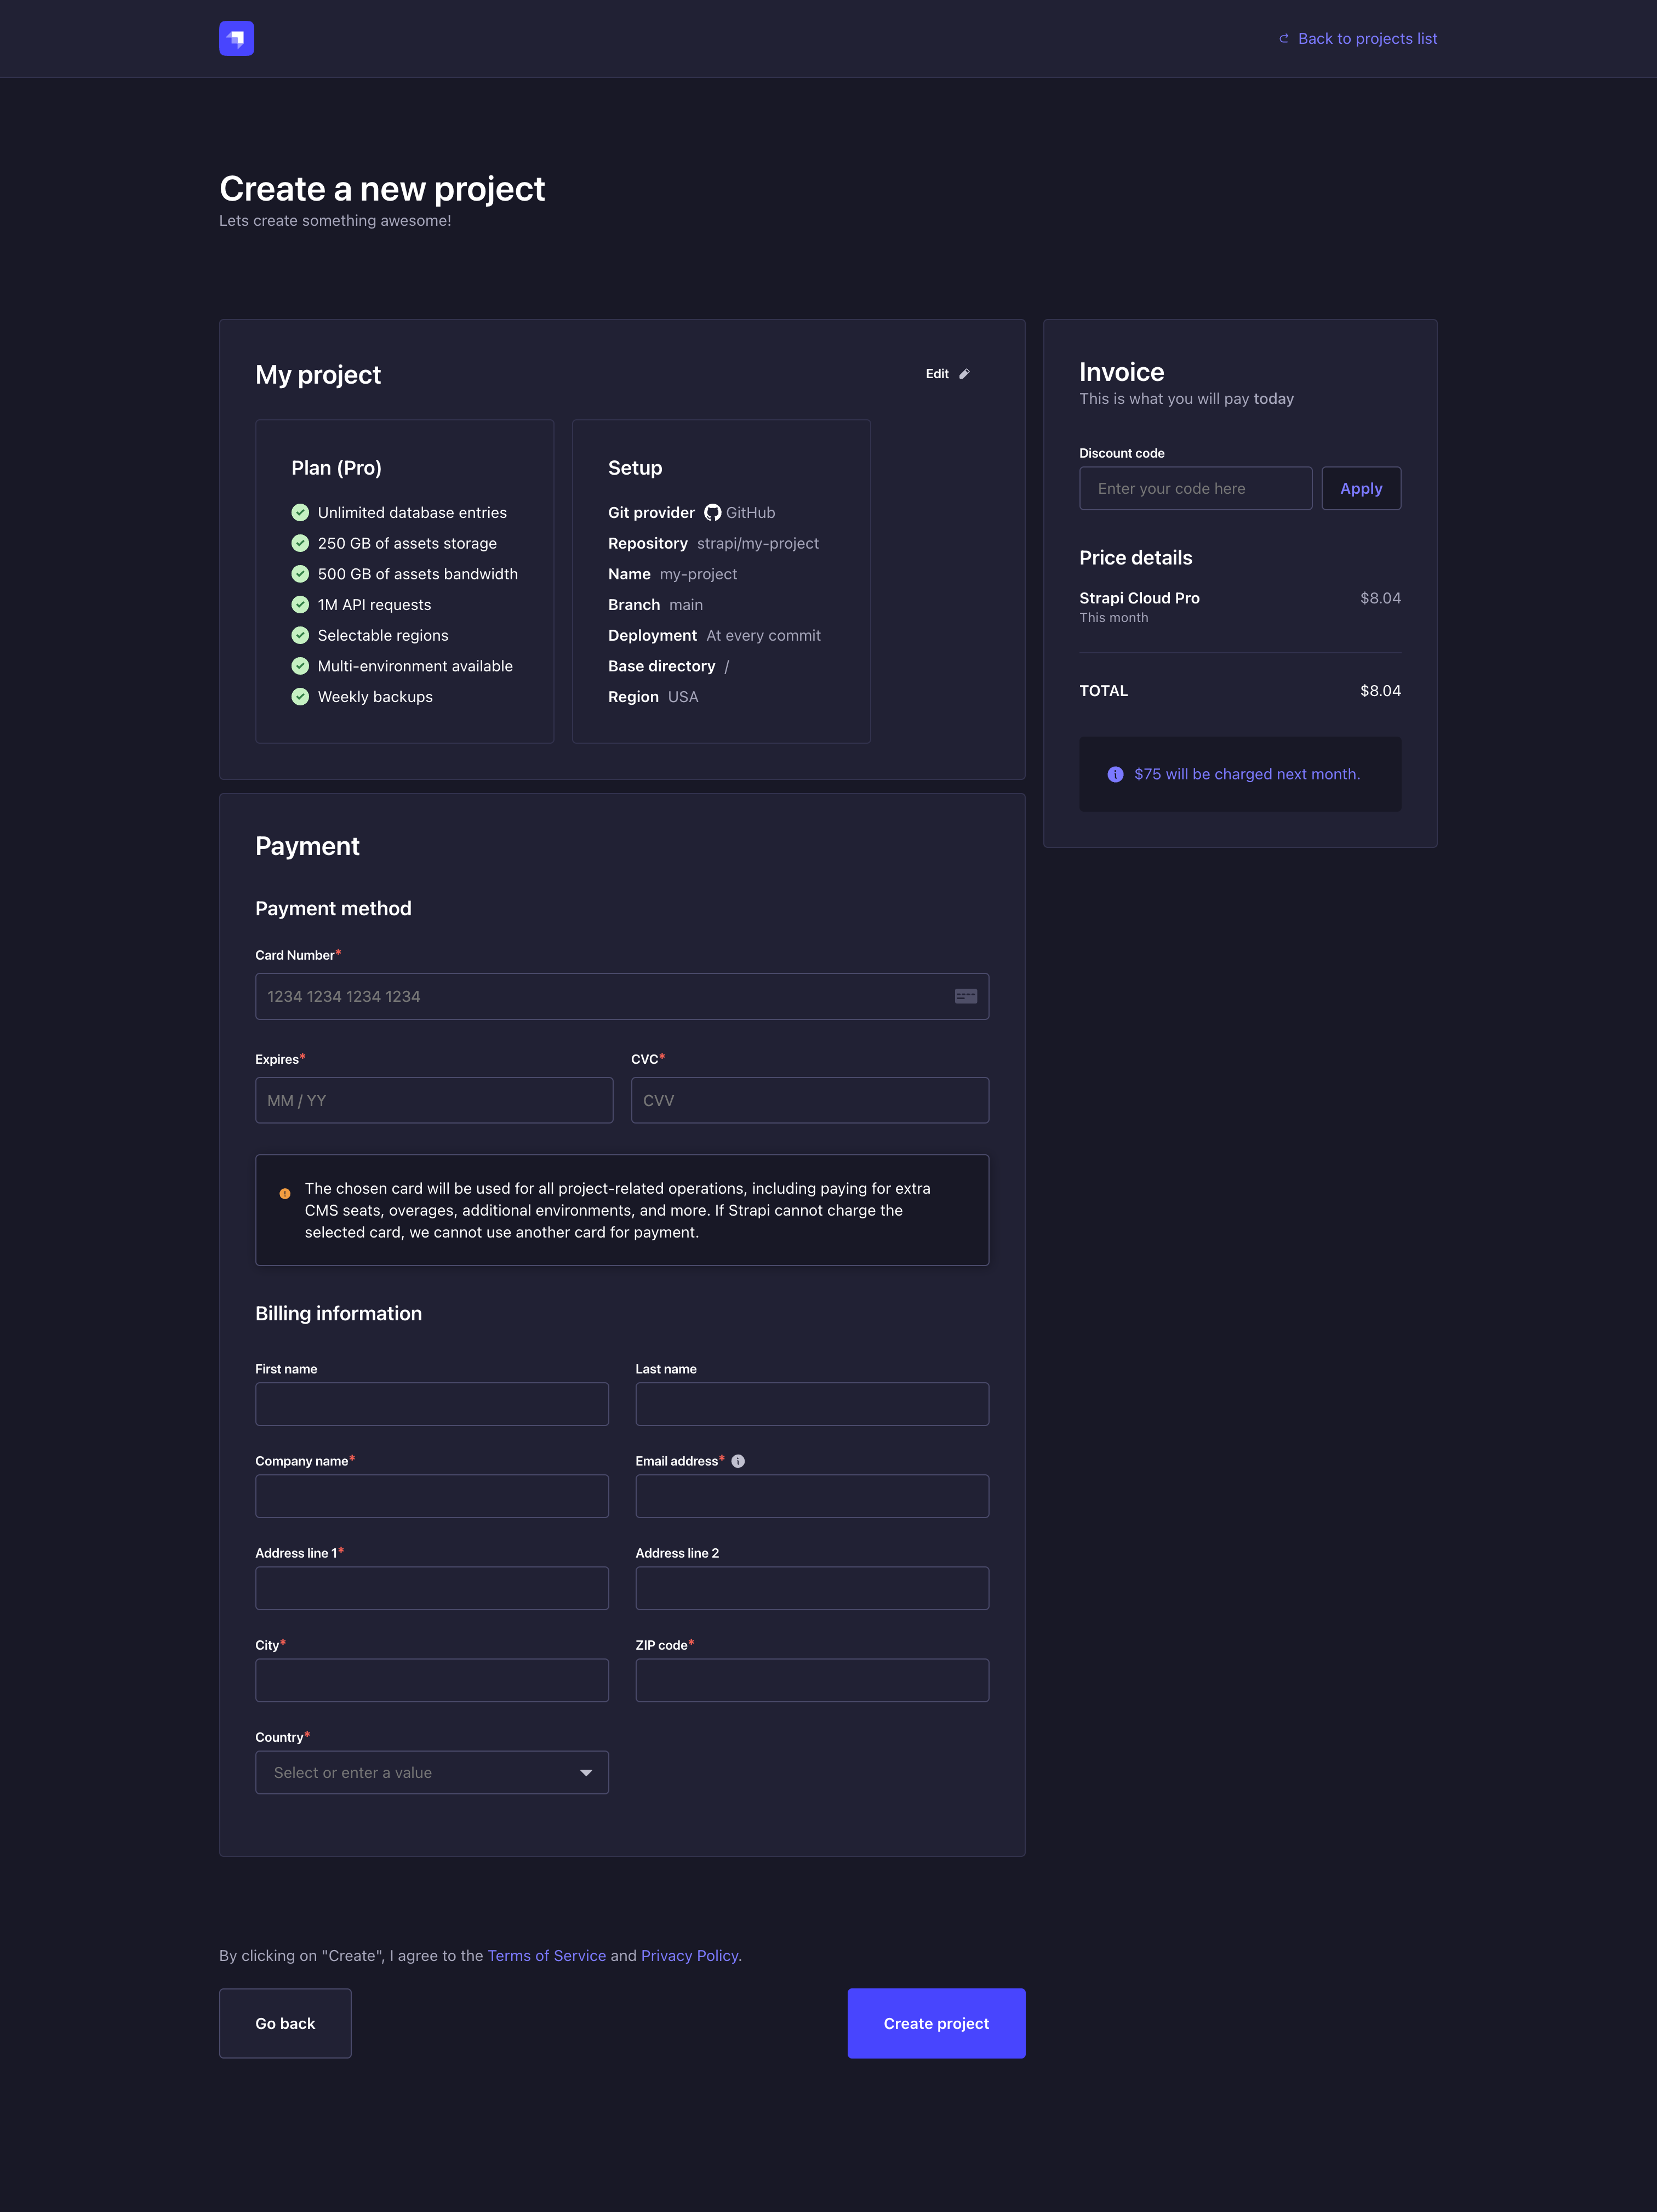Expand the Country dropdown chevron
The height and width of the screenshot is (2212, 1657).
click(x=586, y=1772)
